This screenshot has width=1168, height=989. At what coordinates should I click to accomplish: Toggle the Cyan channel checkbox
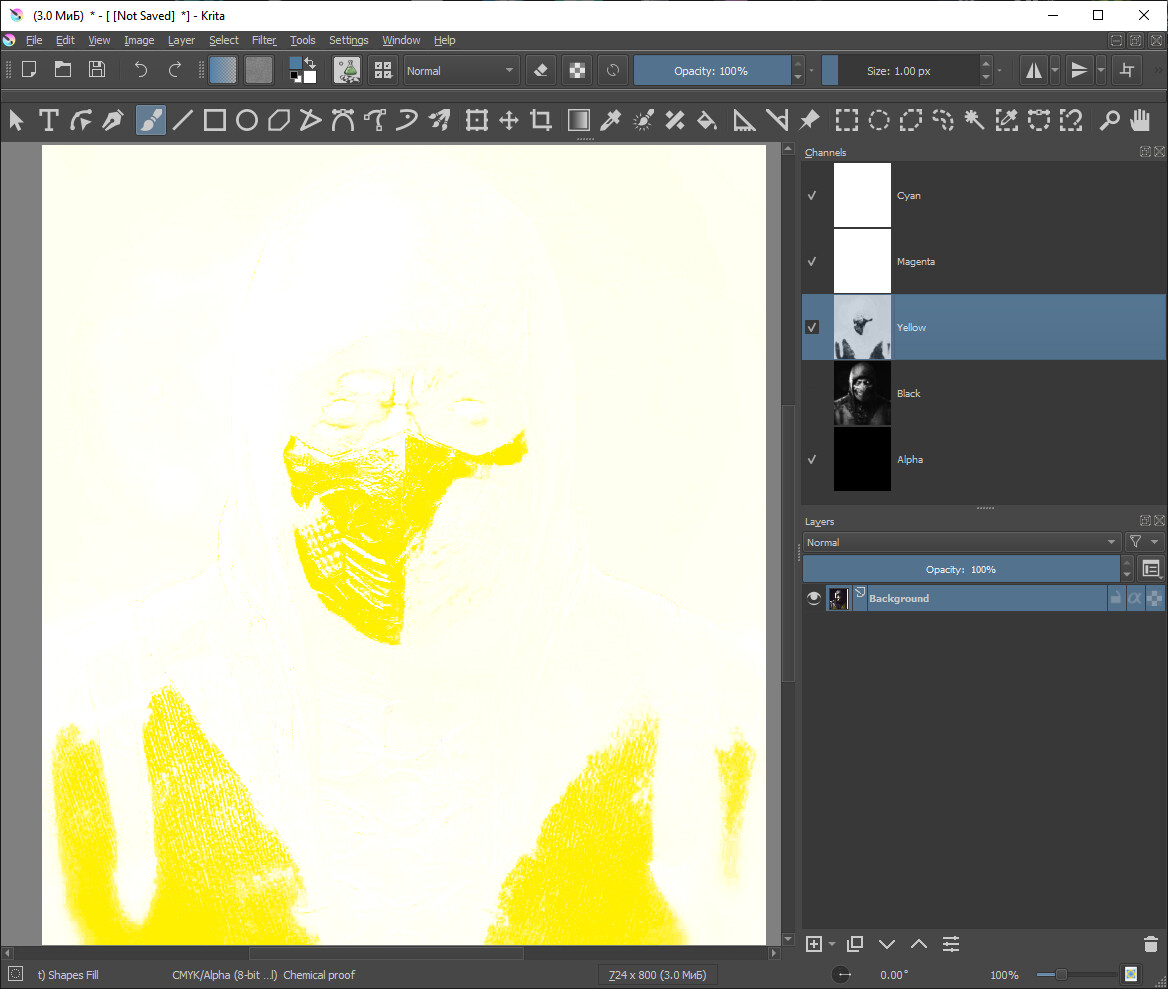(x=812, y=196)
